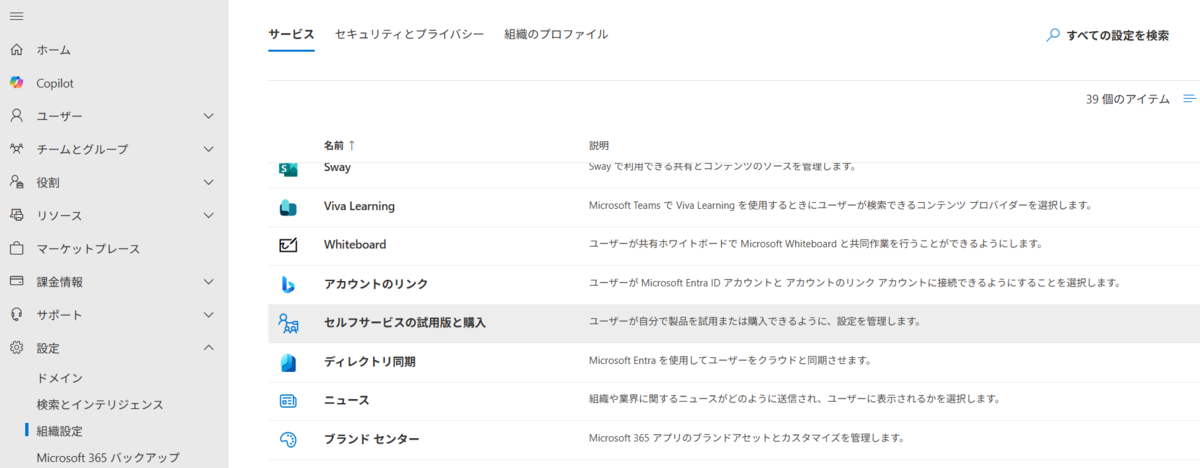Open the ブランド センター settings
The height and width of the screenshot is (468, 1200).
pyautogui.click(x=371, y=439)
